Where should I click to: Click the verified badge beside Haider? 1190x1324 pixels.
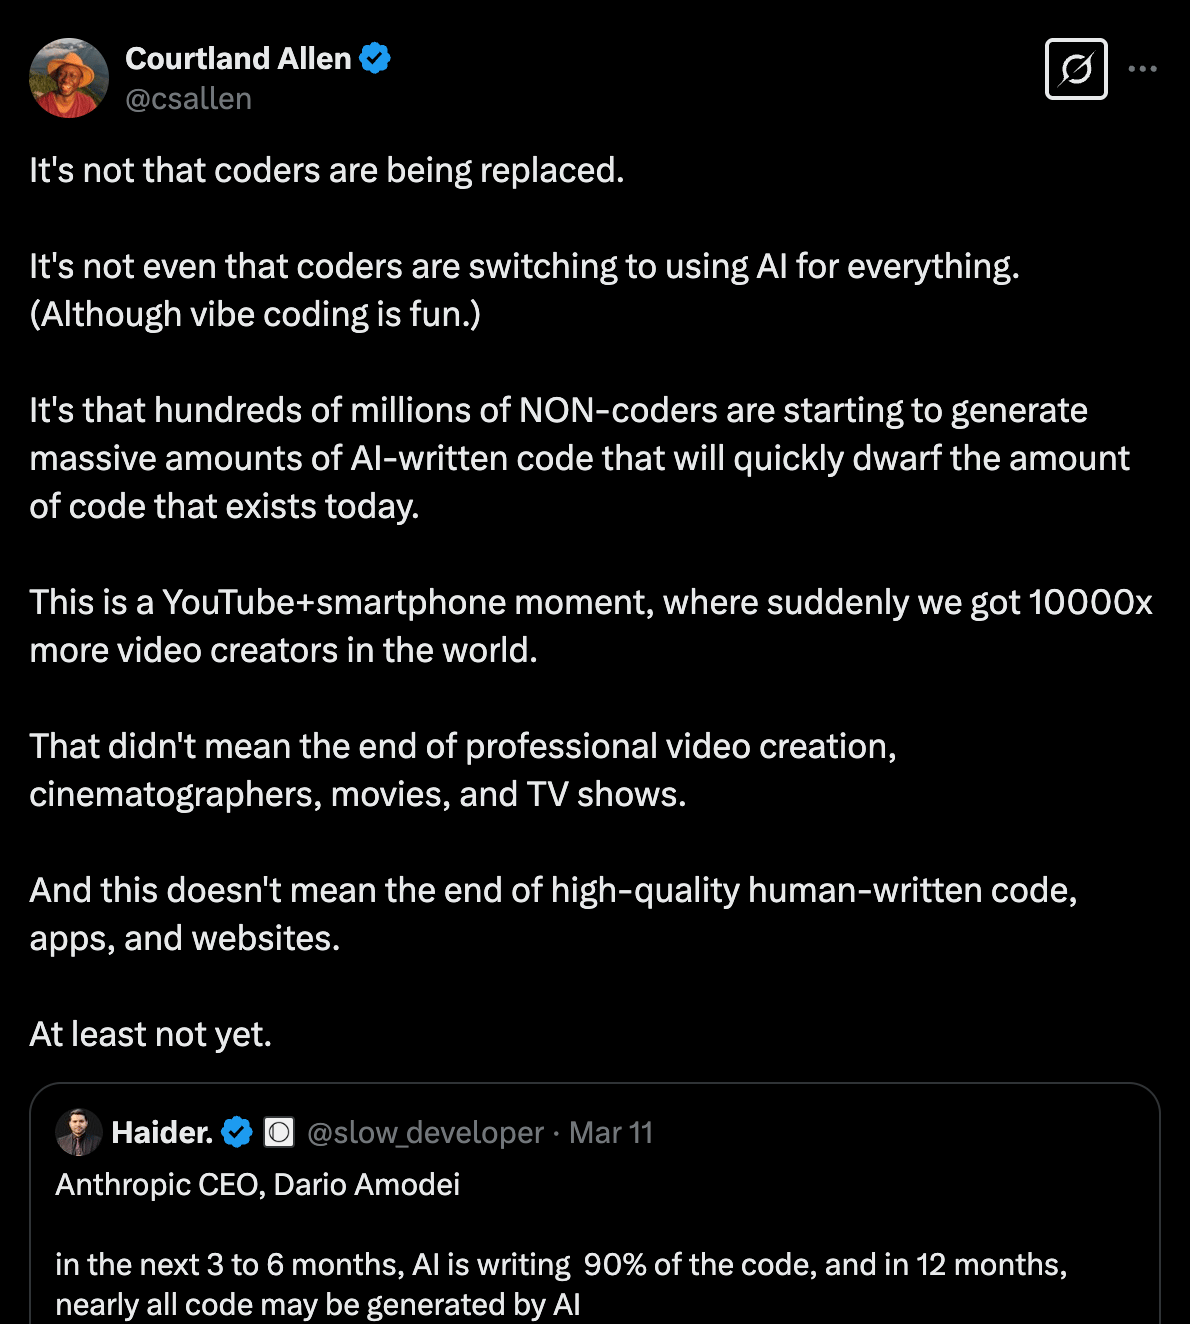(237, 1132)
